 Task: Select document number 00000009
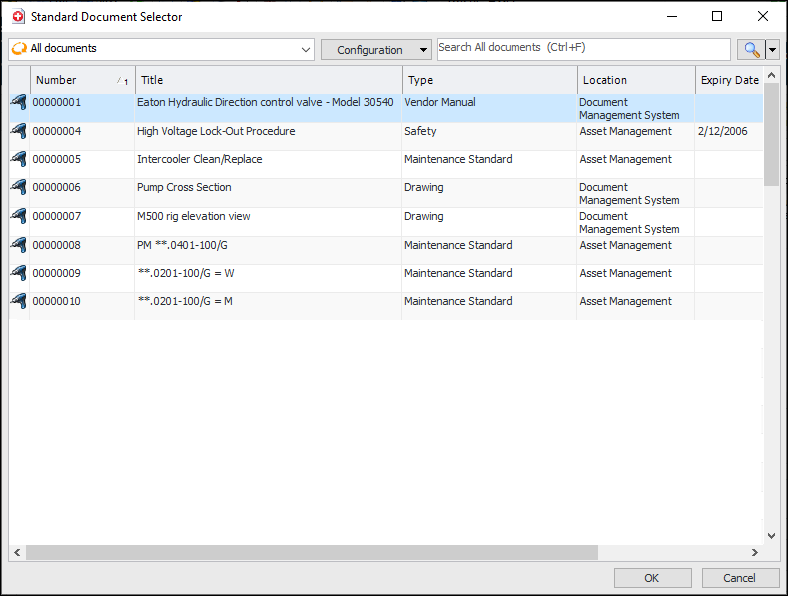(57, 273)
